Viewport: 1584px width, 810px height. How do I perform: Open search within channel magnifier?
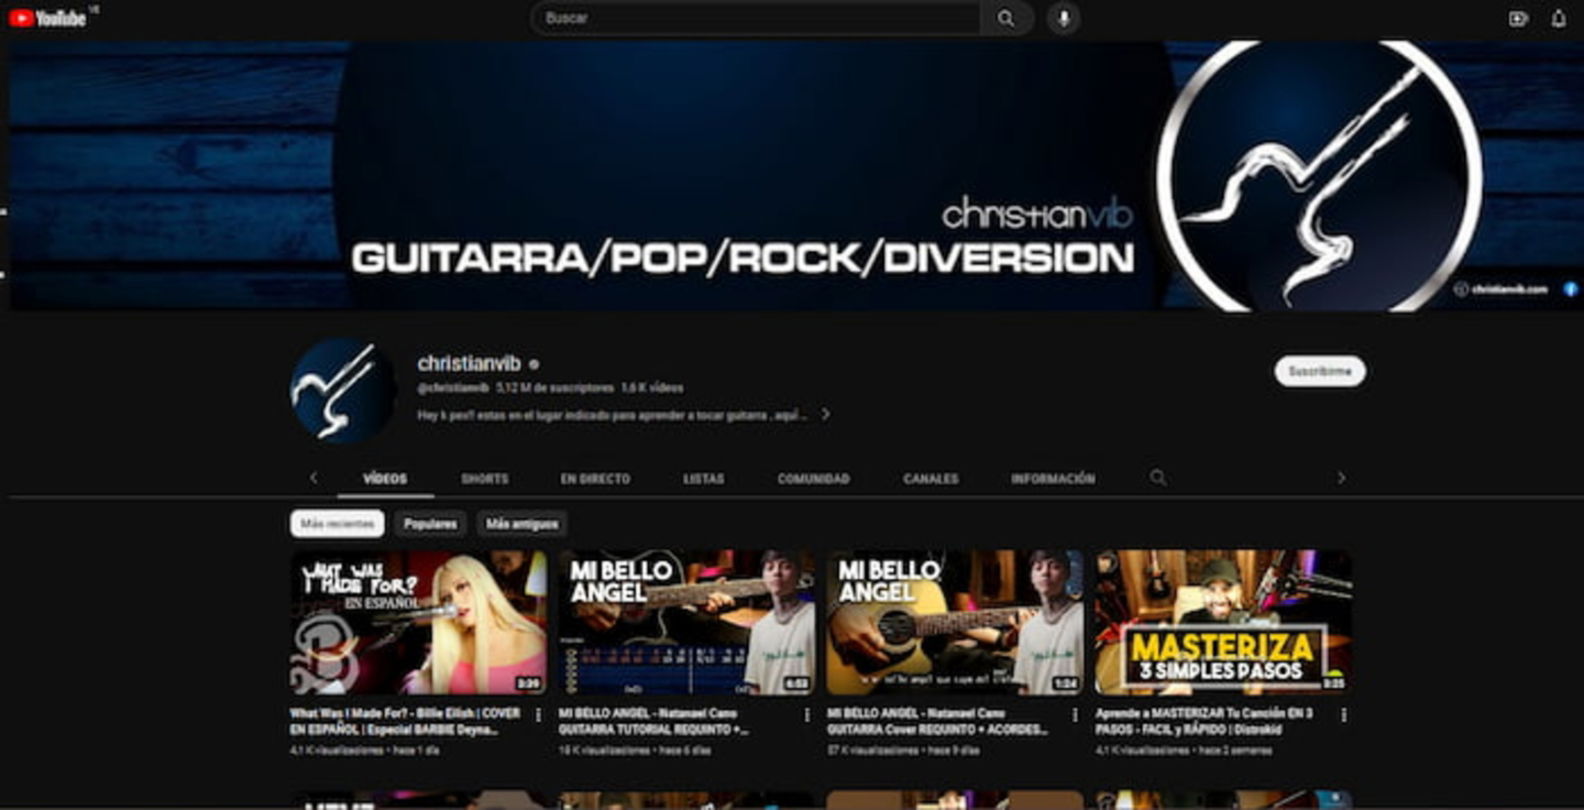coord(1158,477)
